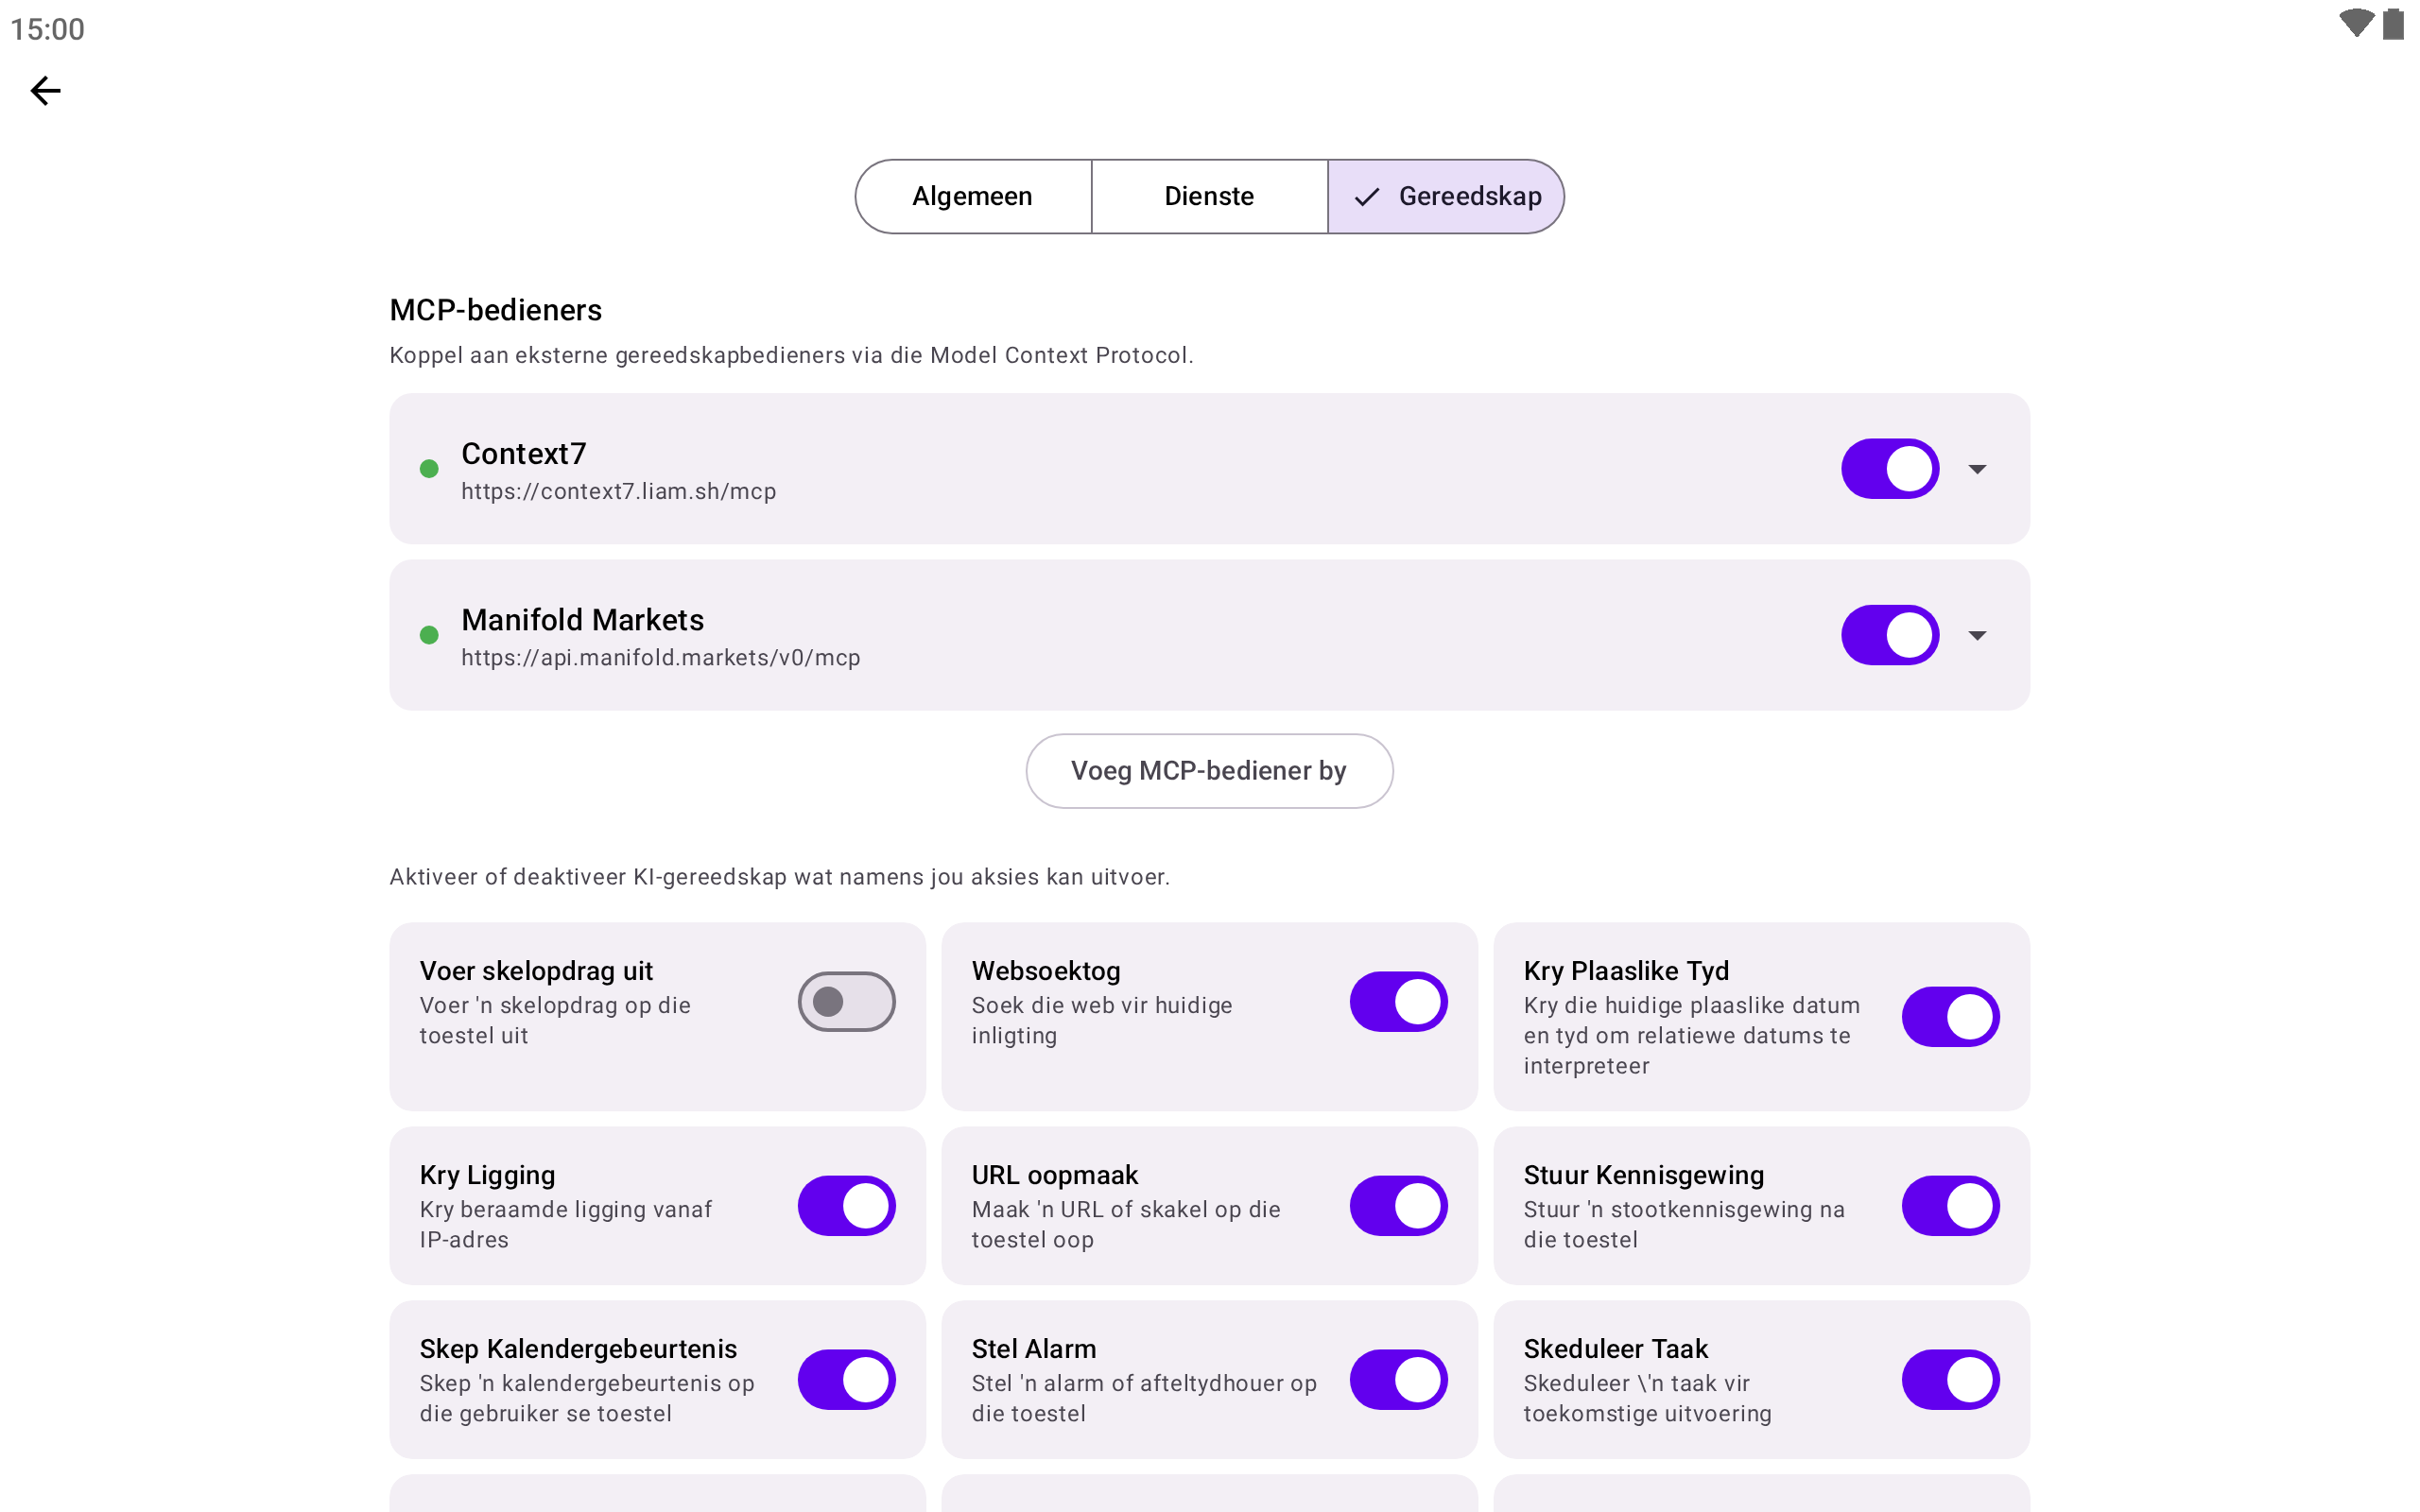Expand the Manifold Markets server details
The height and width of the screenshot is (1512, 2420).
[x=1977, y=635]
